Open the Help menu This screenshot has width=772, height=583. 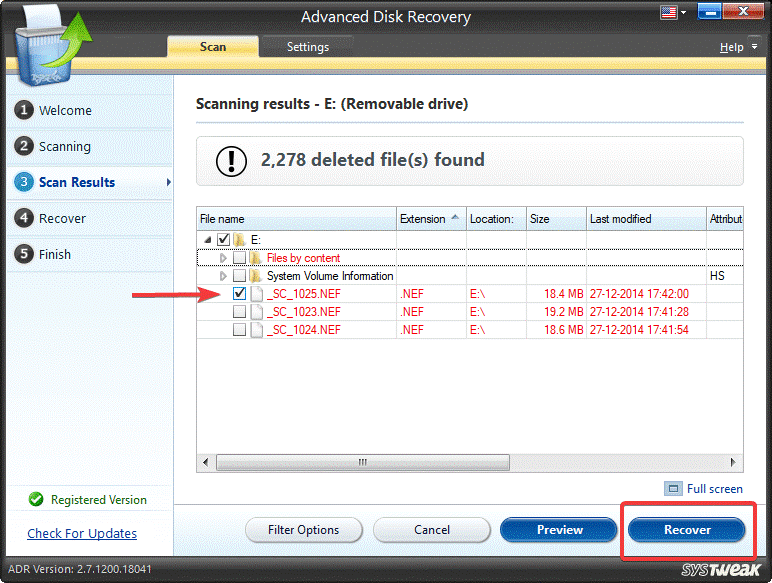[731, 47]
